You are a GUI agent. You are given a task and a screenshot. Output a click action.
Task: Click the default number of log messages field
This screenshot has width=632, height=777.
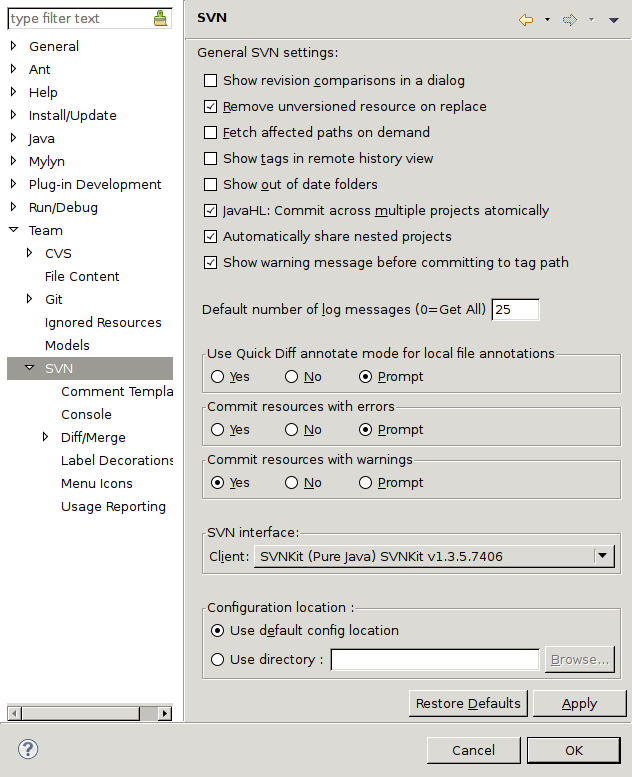[516, 310]
